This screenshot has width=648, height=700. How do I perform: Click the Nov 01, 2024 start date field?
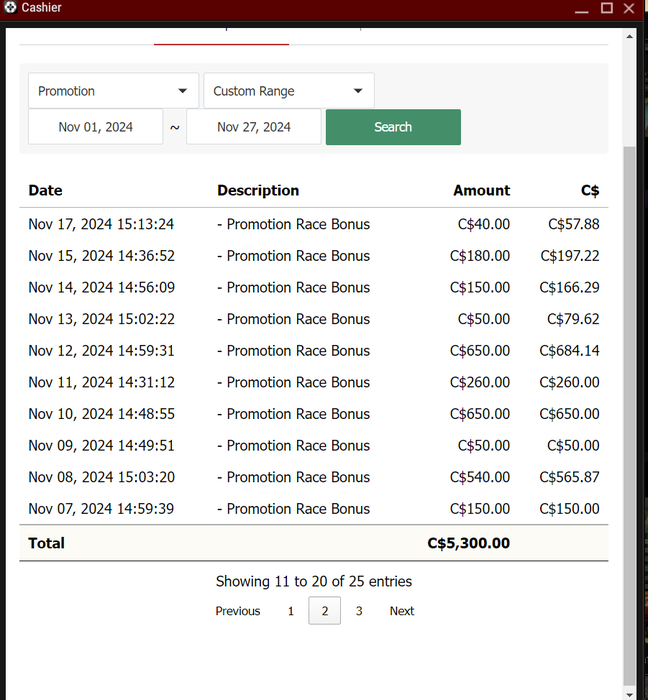pos(95,127)
